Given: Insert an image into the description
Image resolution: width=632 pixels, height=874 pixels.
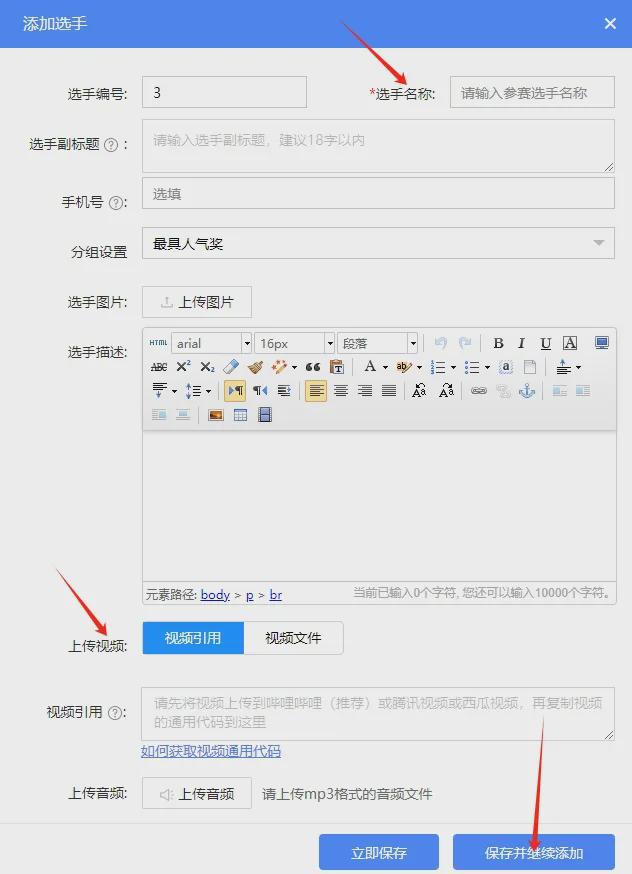Looking at the screenshot, I should pos(216,415).
